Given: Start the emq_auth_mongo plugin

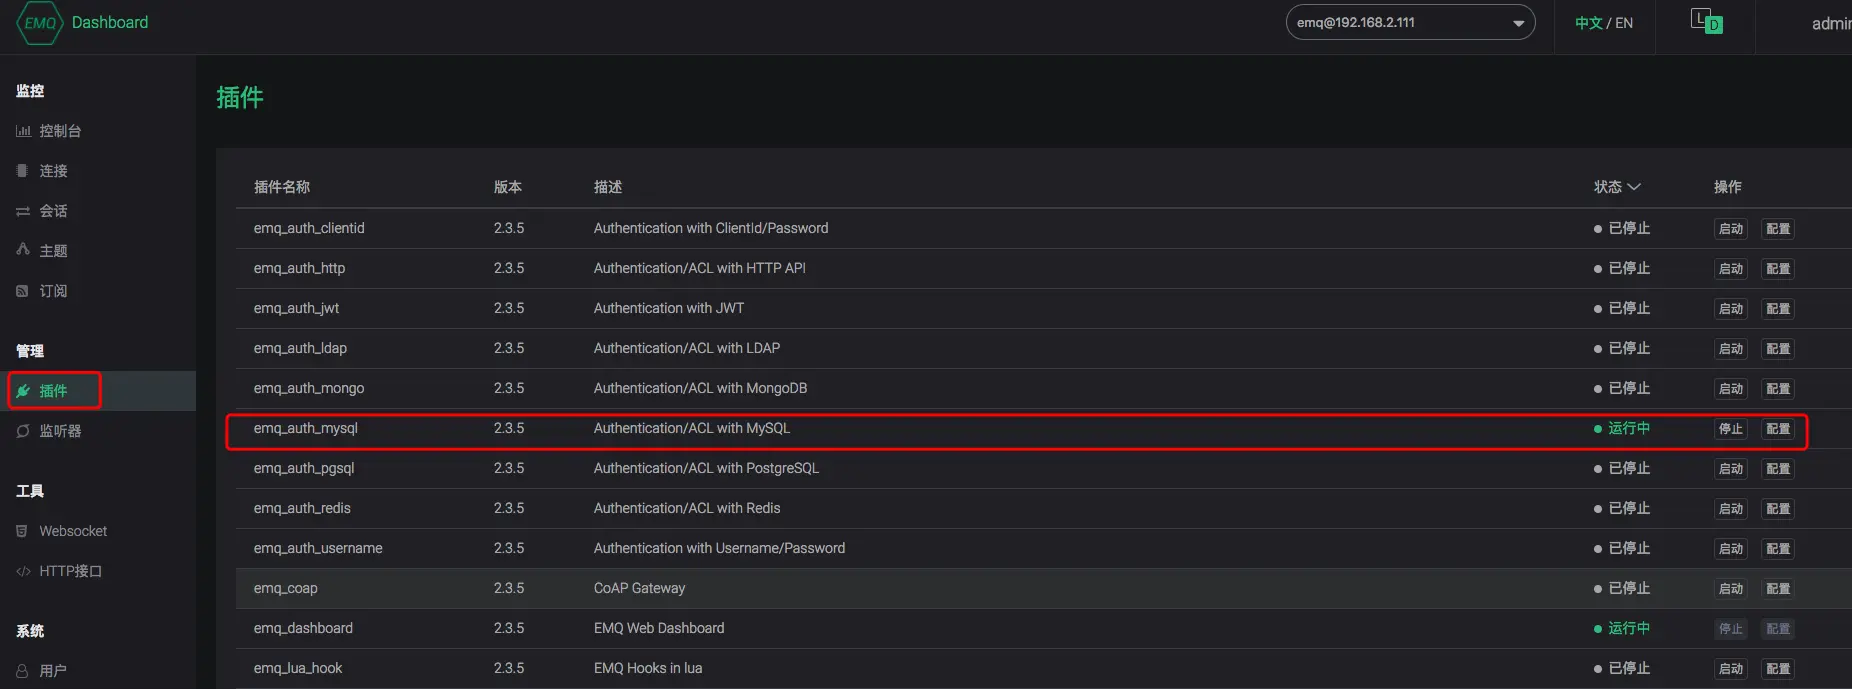Looking at the screenshot, I should click(x=1730, y=389).
